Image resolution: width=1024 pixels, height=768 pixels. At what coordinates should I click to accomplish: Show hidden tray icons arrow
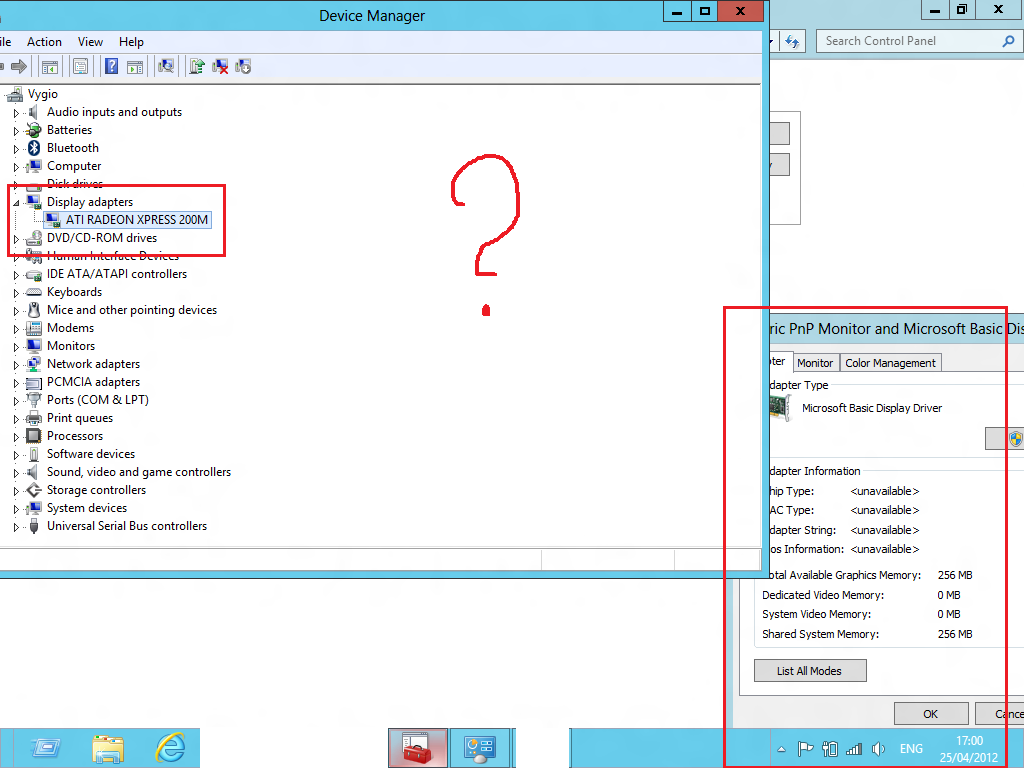tap(782, 749)
